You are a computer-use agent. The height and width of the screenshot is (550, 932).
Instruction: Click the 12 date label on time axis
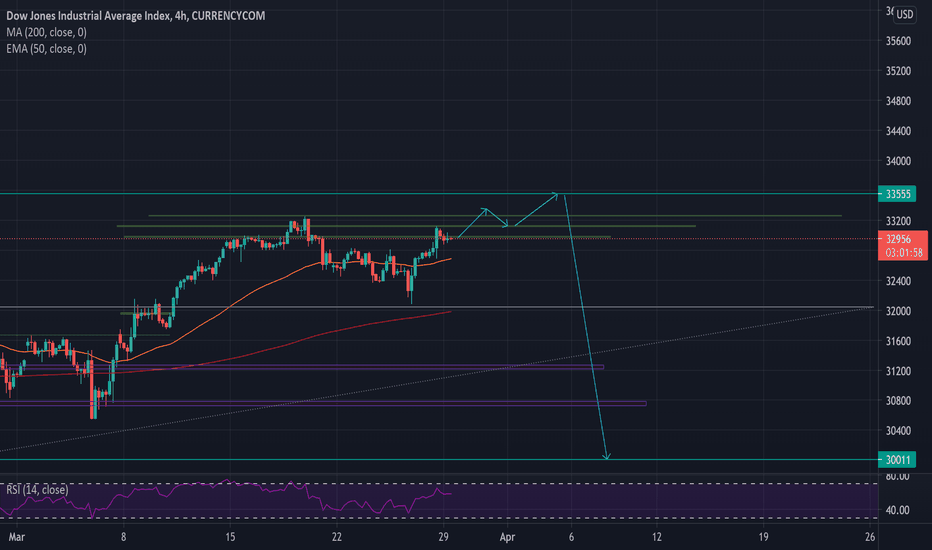[656, 537]
